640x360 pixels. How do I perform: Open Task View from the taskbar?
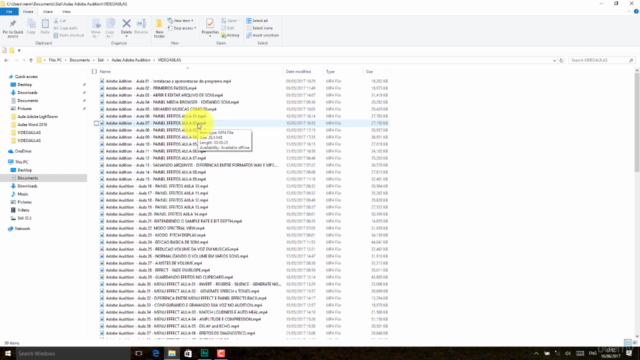[x=139, y=353]
